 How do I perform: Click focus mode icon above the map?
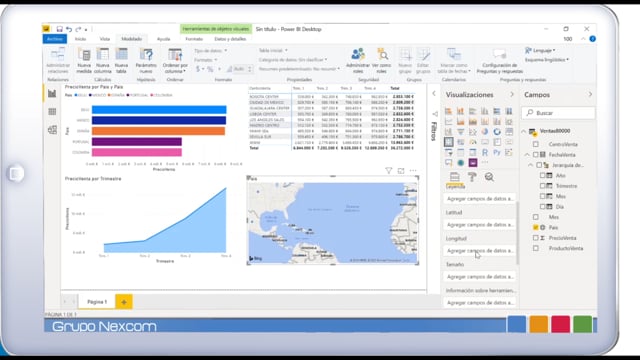401,171
